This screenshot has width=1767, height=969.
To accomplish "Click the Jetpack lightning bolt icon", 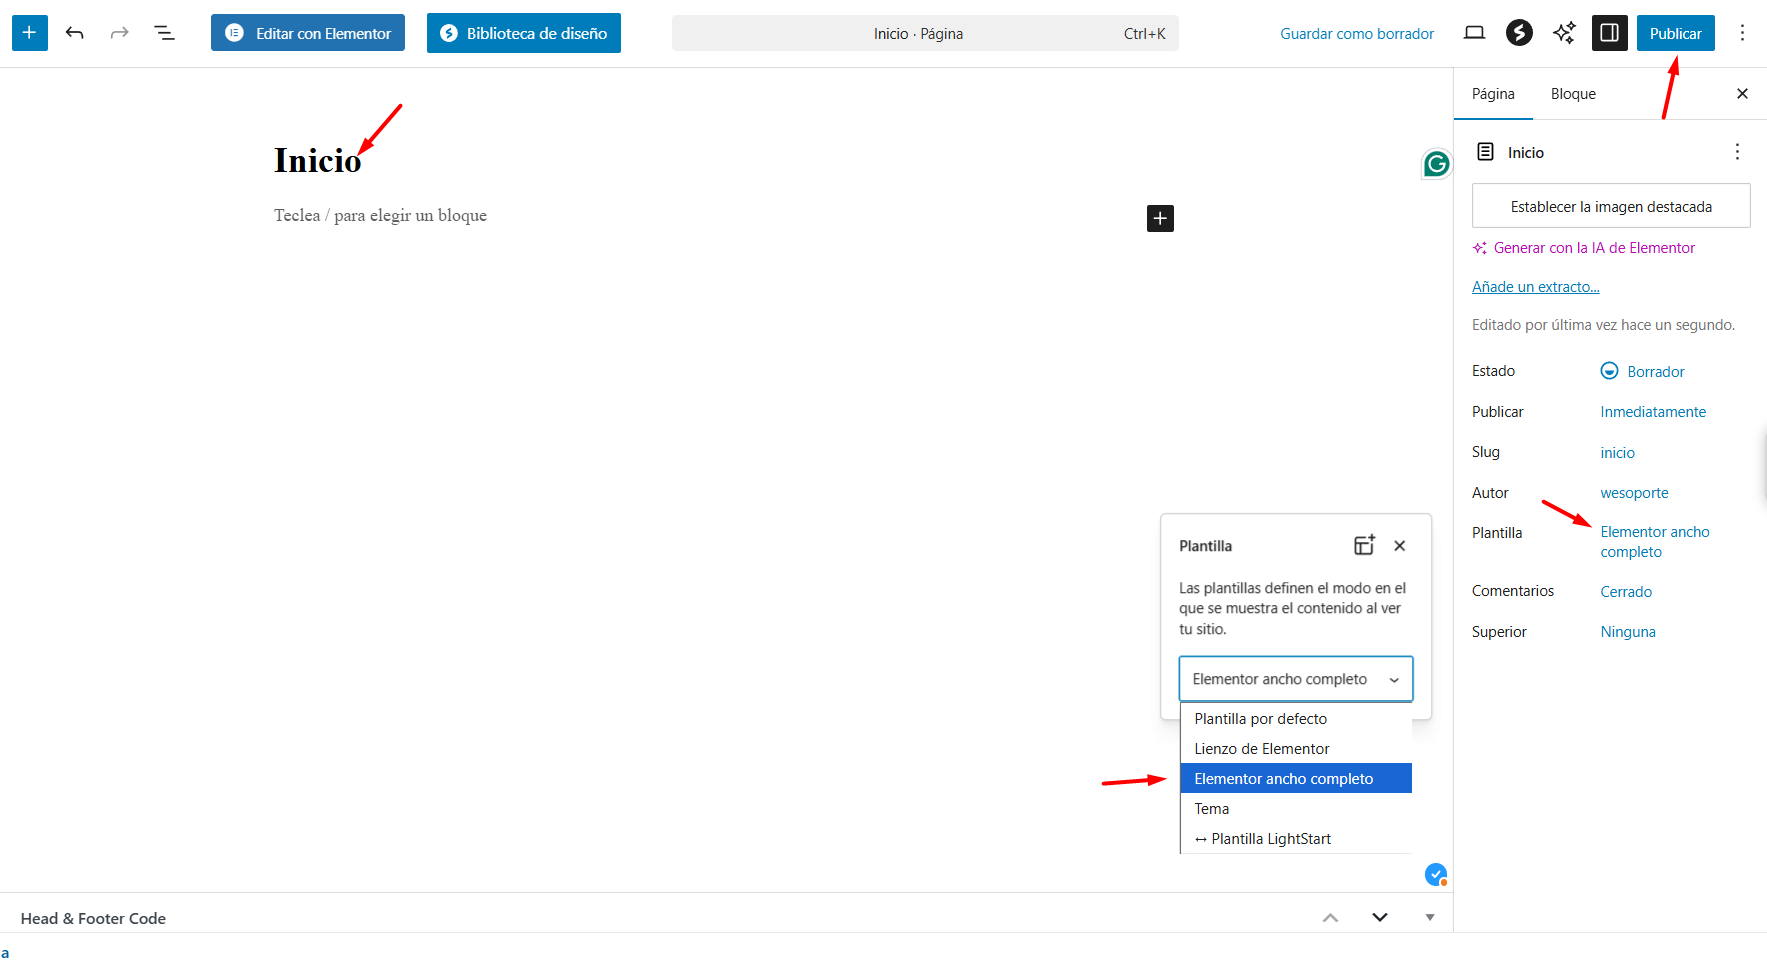I will click(1519, 33).
